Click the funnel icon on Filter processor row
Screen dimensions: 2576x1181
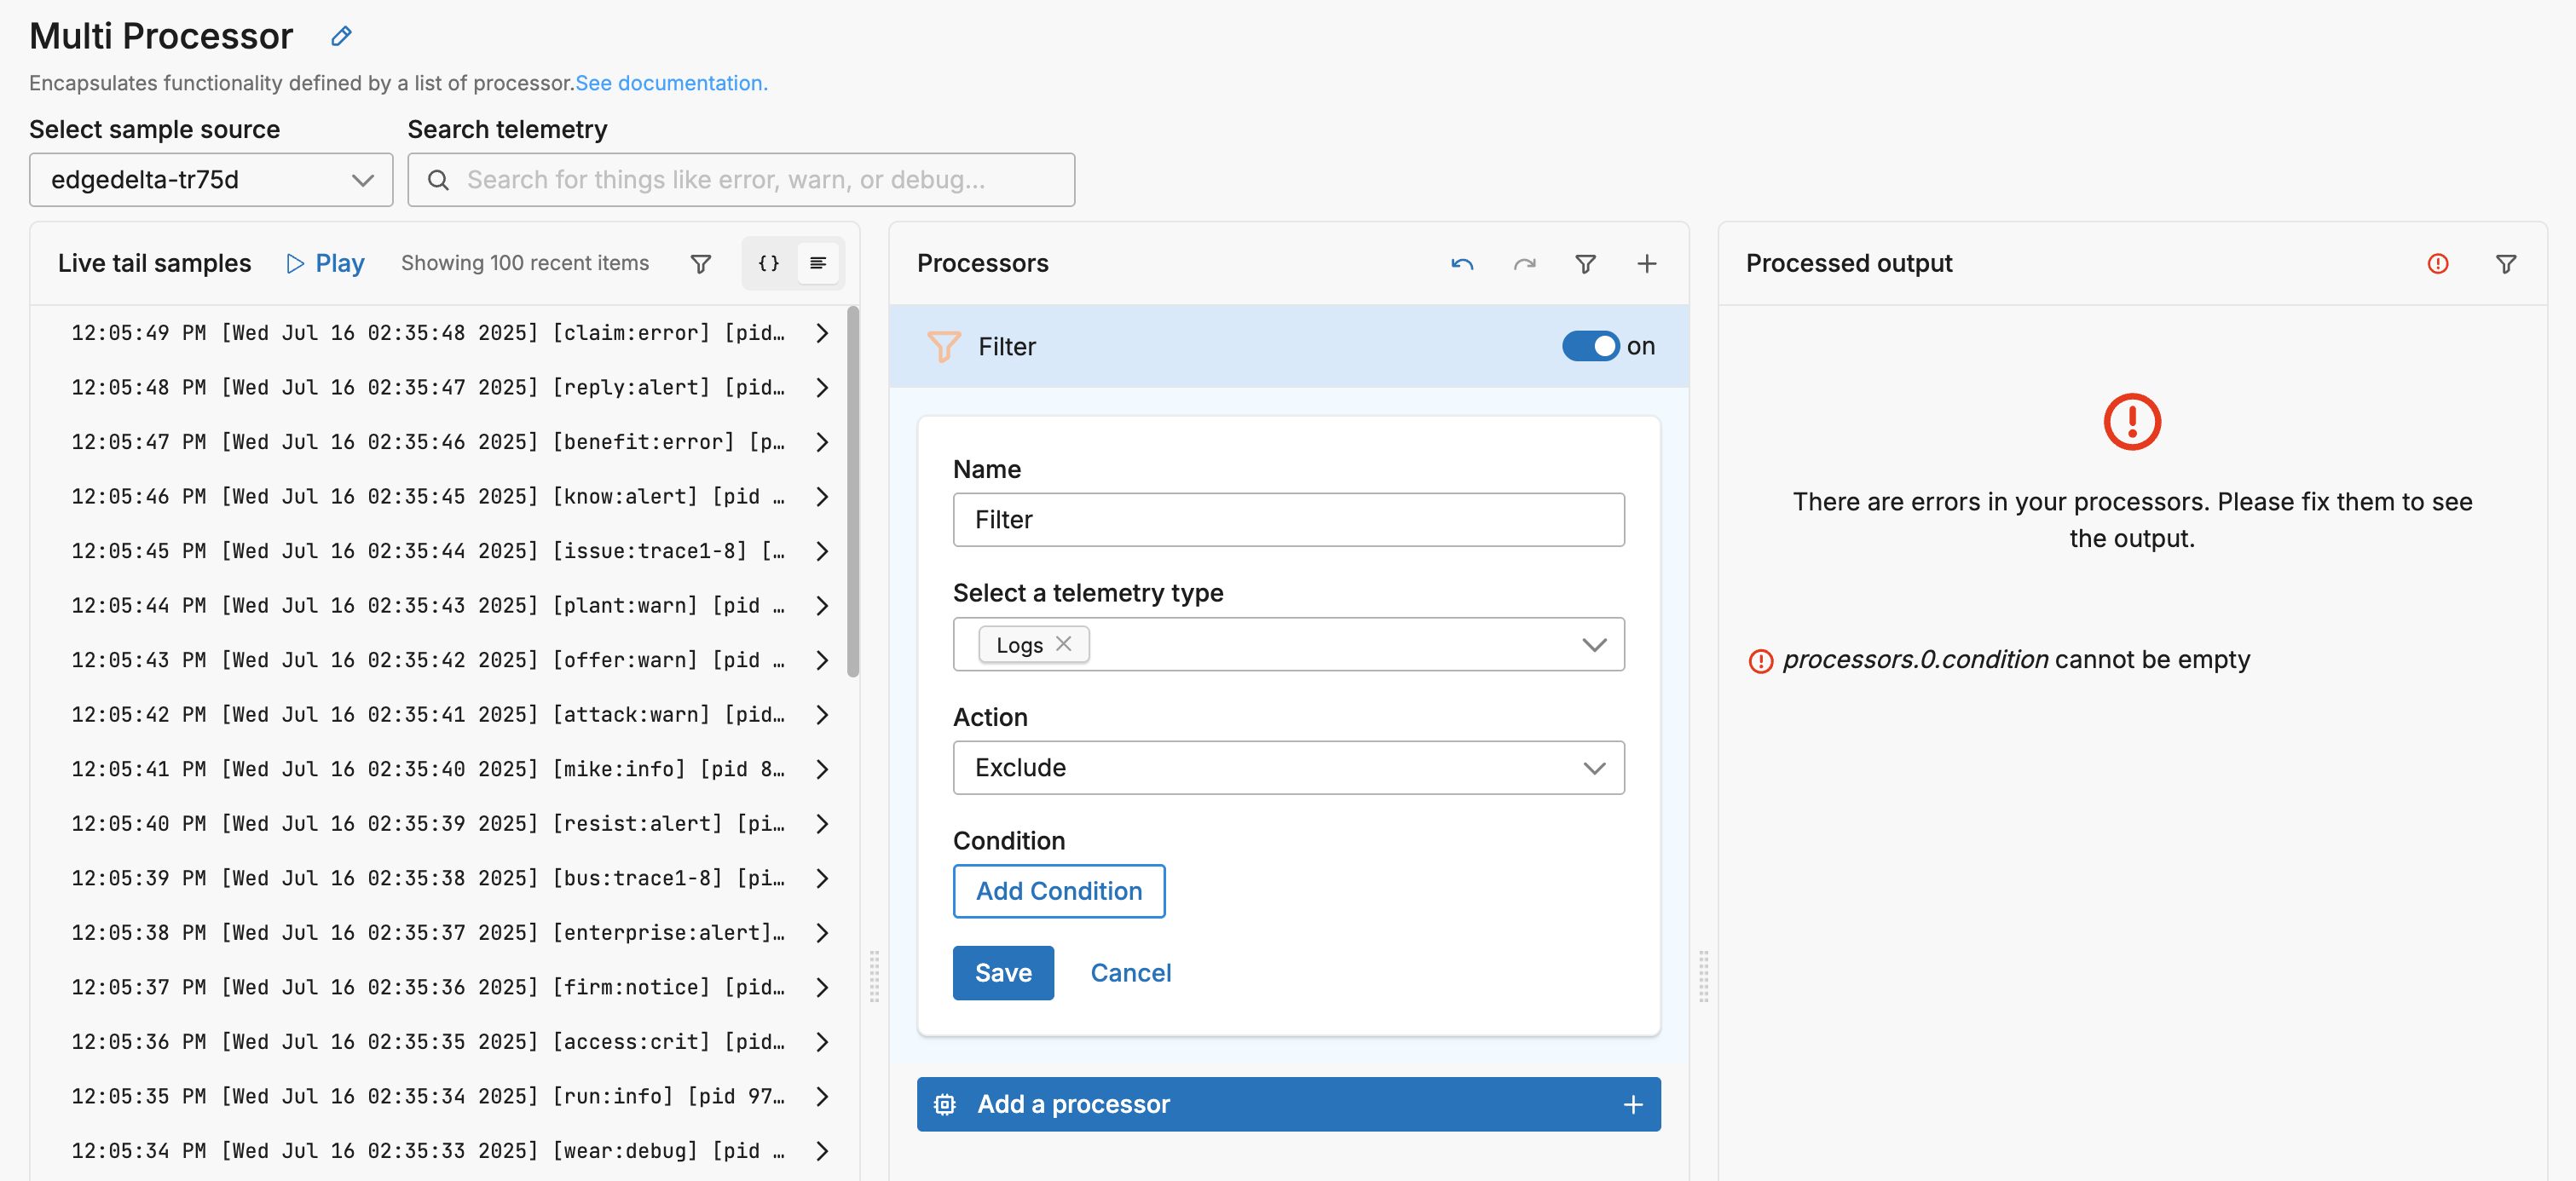coord(943,346)
